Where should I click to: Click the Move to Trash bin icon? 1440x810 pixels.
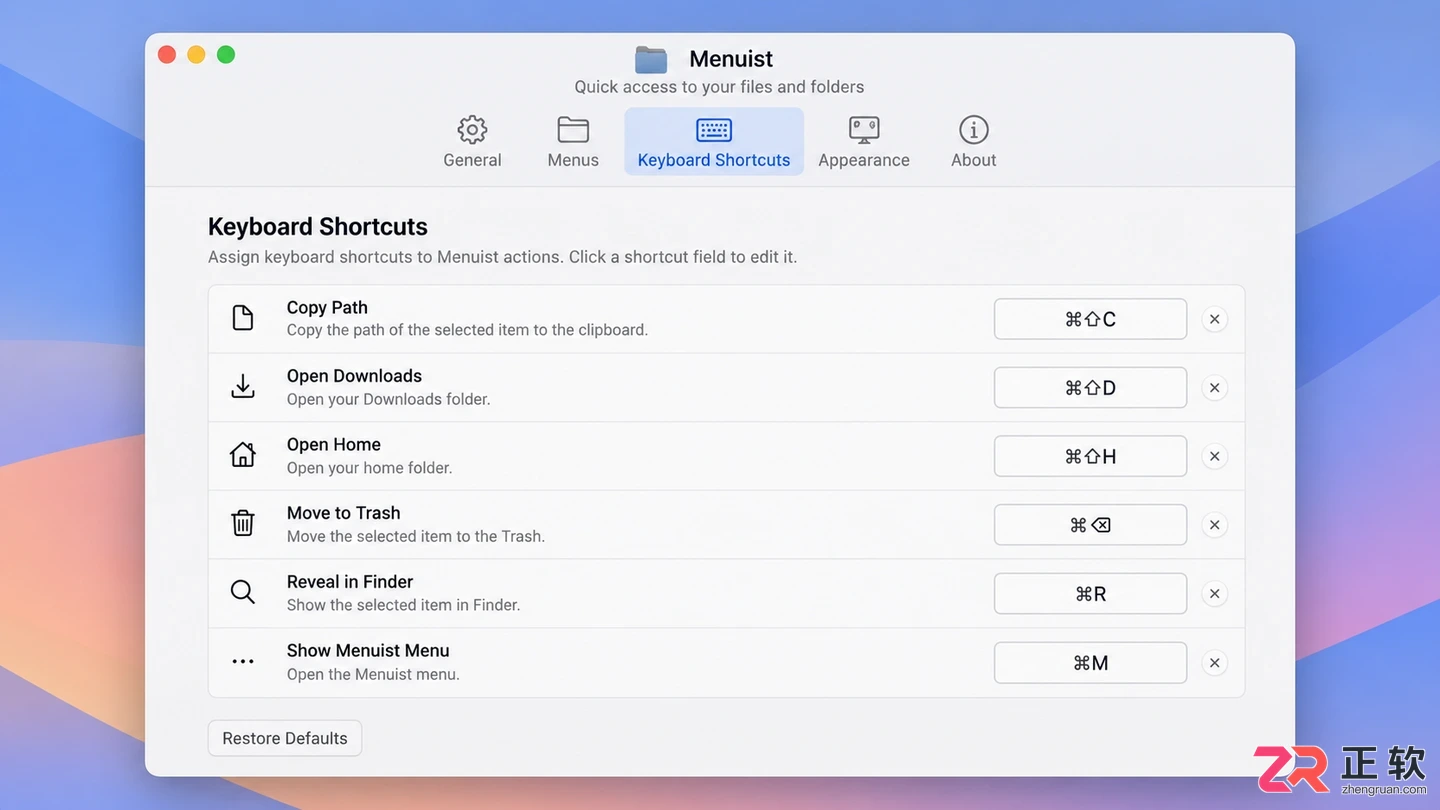243,523
